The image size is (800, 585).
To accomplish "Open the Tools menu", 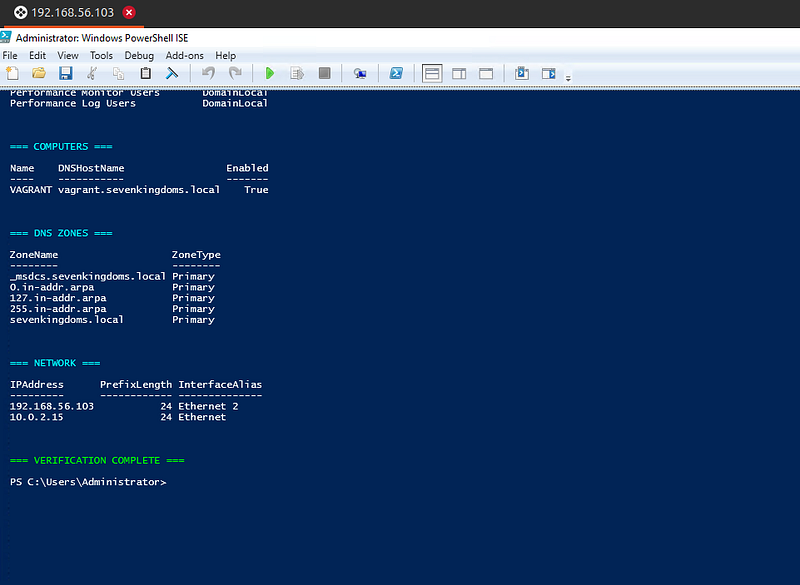I will (x=101, y=56).
